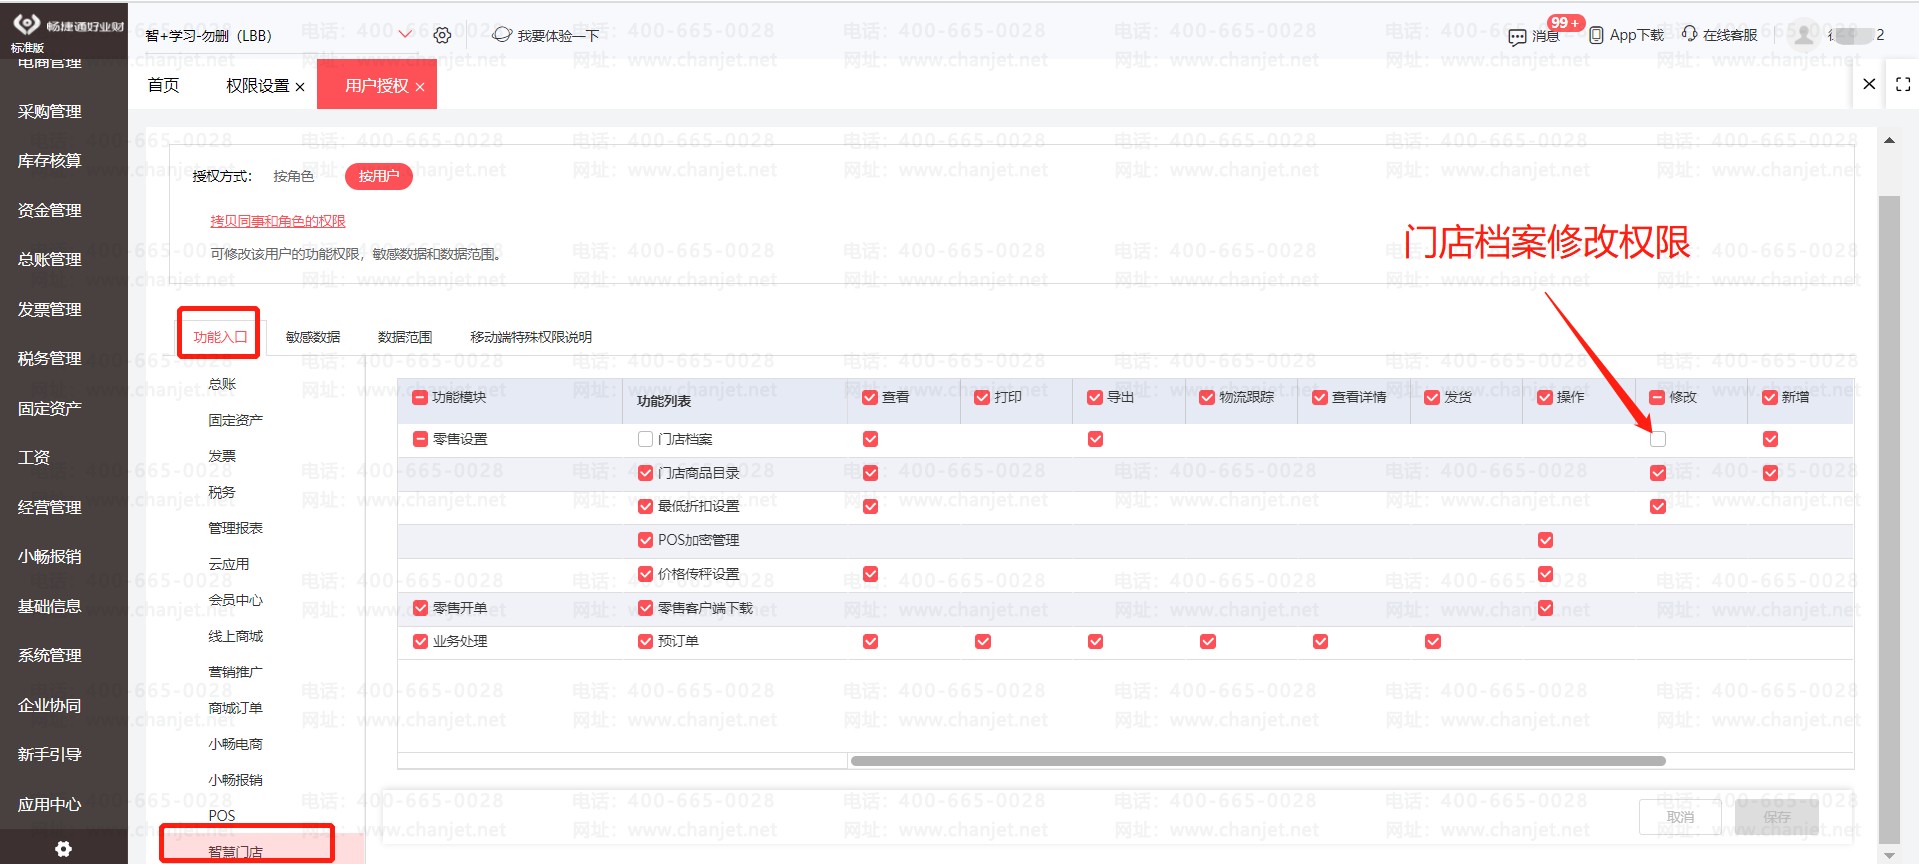
Task: Click the 保存 button
Action: [x=1777, y=817]
